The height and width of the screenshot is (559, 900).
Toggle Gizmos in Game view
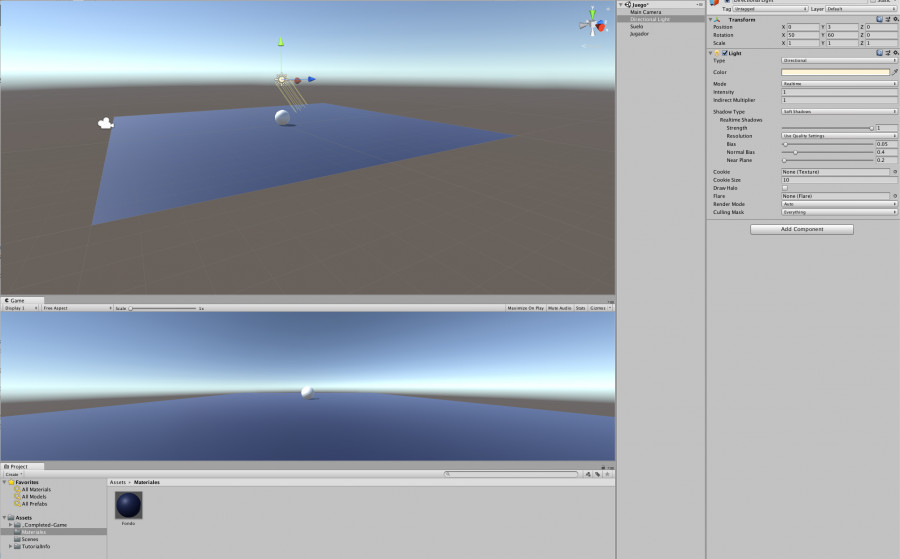600,308
